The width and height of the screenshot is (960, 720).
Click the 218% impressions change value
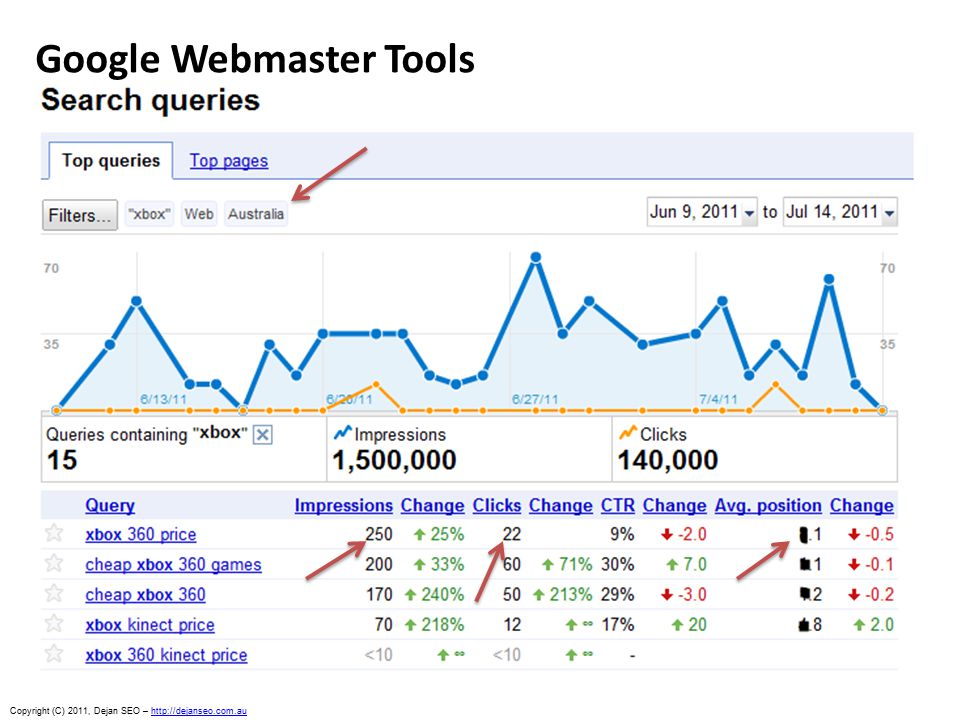tap(442, 625)
